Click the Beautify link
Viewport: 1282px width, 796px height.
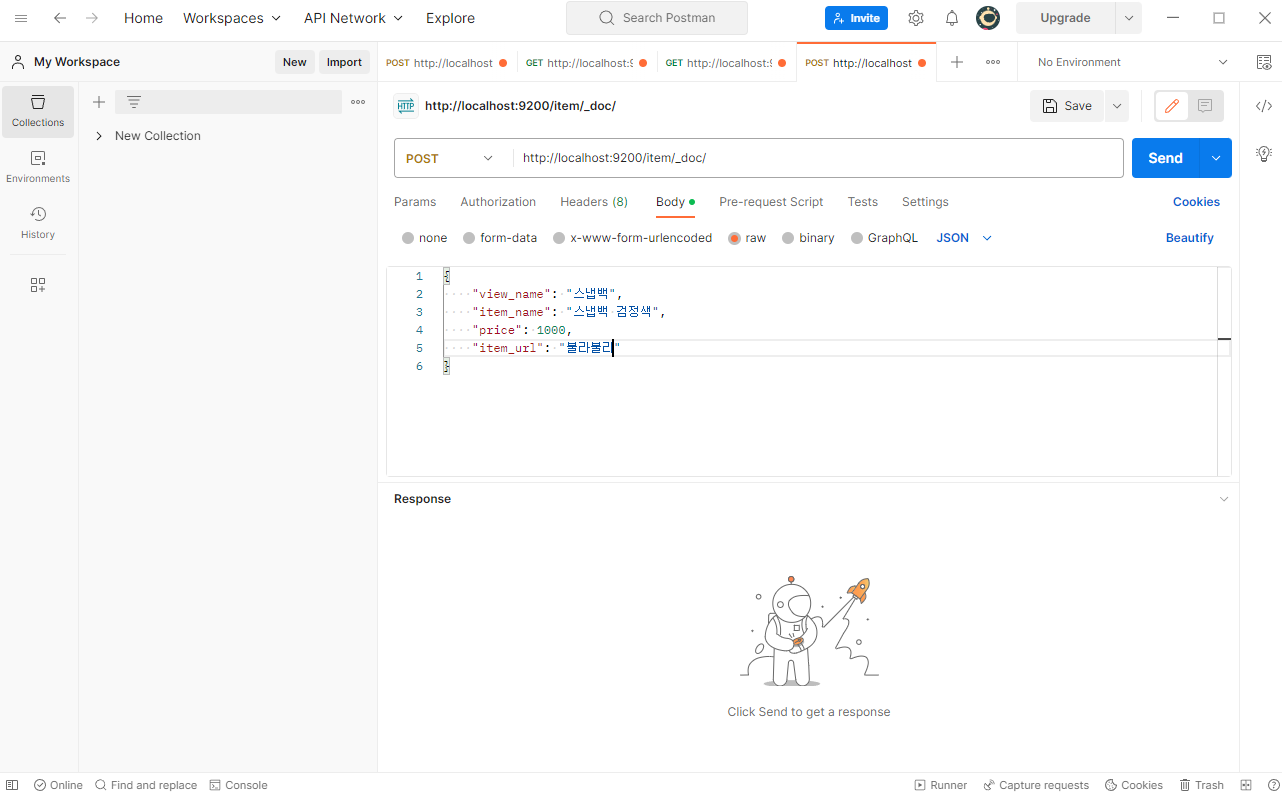(x=1189, y=238)
